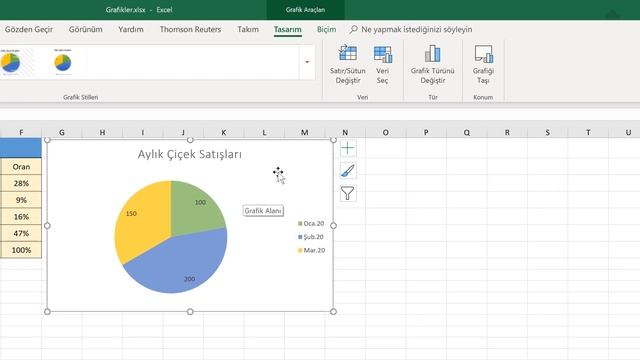Open the Thomson Reuters tab
The height and width of the screenshot is (360, 640).
(190, 29)
